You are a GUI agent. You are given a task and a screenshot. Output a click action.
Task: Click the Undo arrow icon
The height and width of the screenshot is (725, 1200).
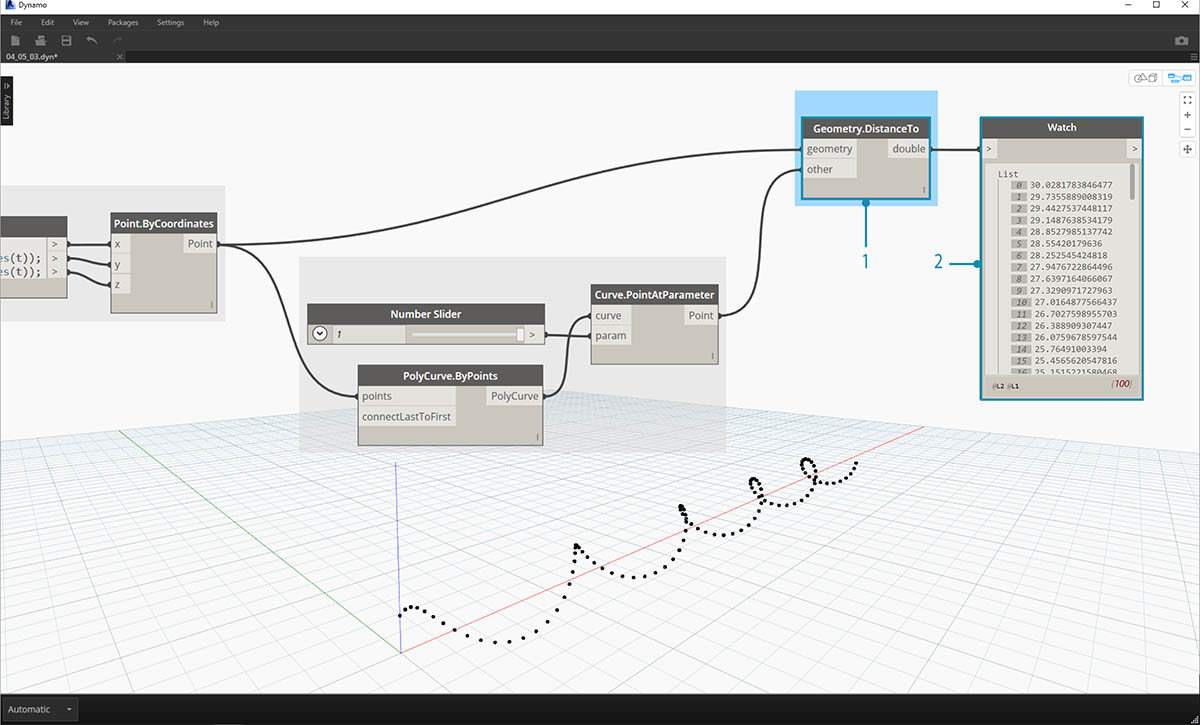point(92,40)
